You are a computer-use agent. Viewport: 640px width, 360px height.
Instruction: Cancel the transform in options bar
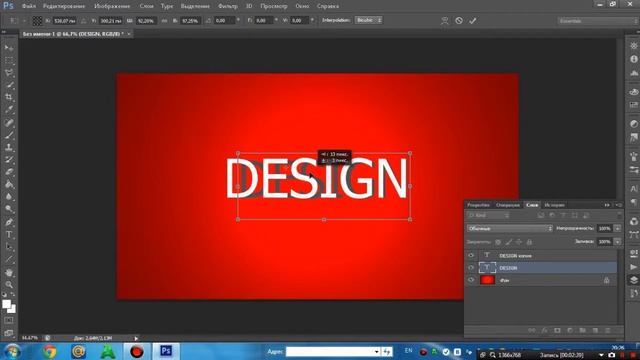[x=459, y=20]
